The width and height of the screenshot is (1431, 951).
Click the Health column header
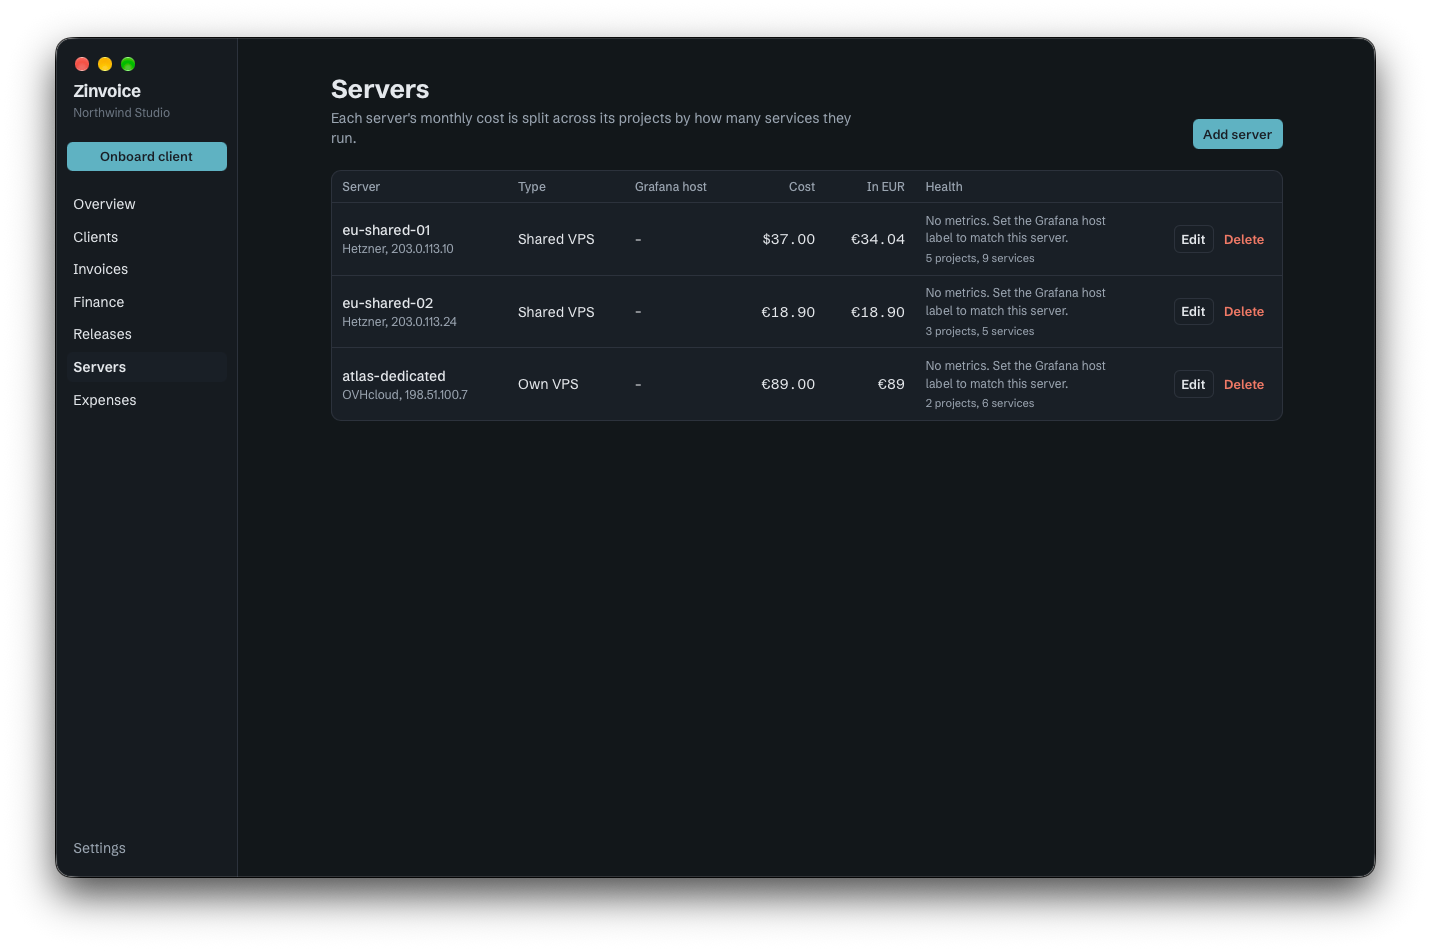[944, 187]
